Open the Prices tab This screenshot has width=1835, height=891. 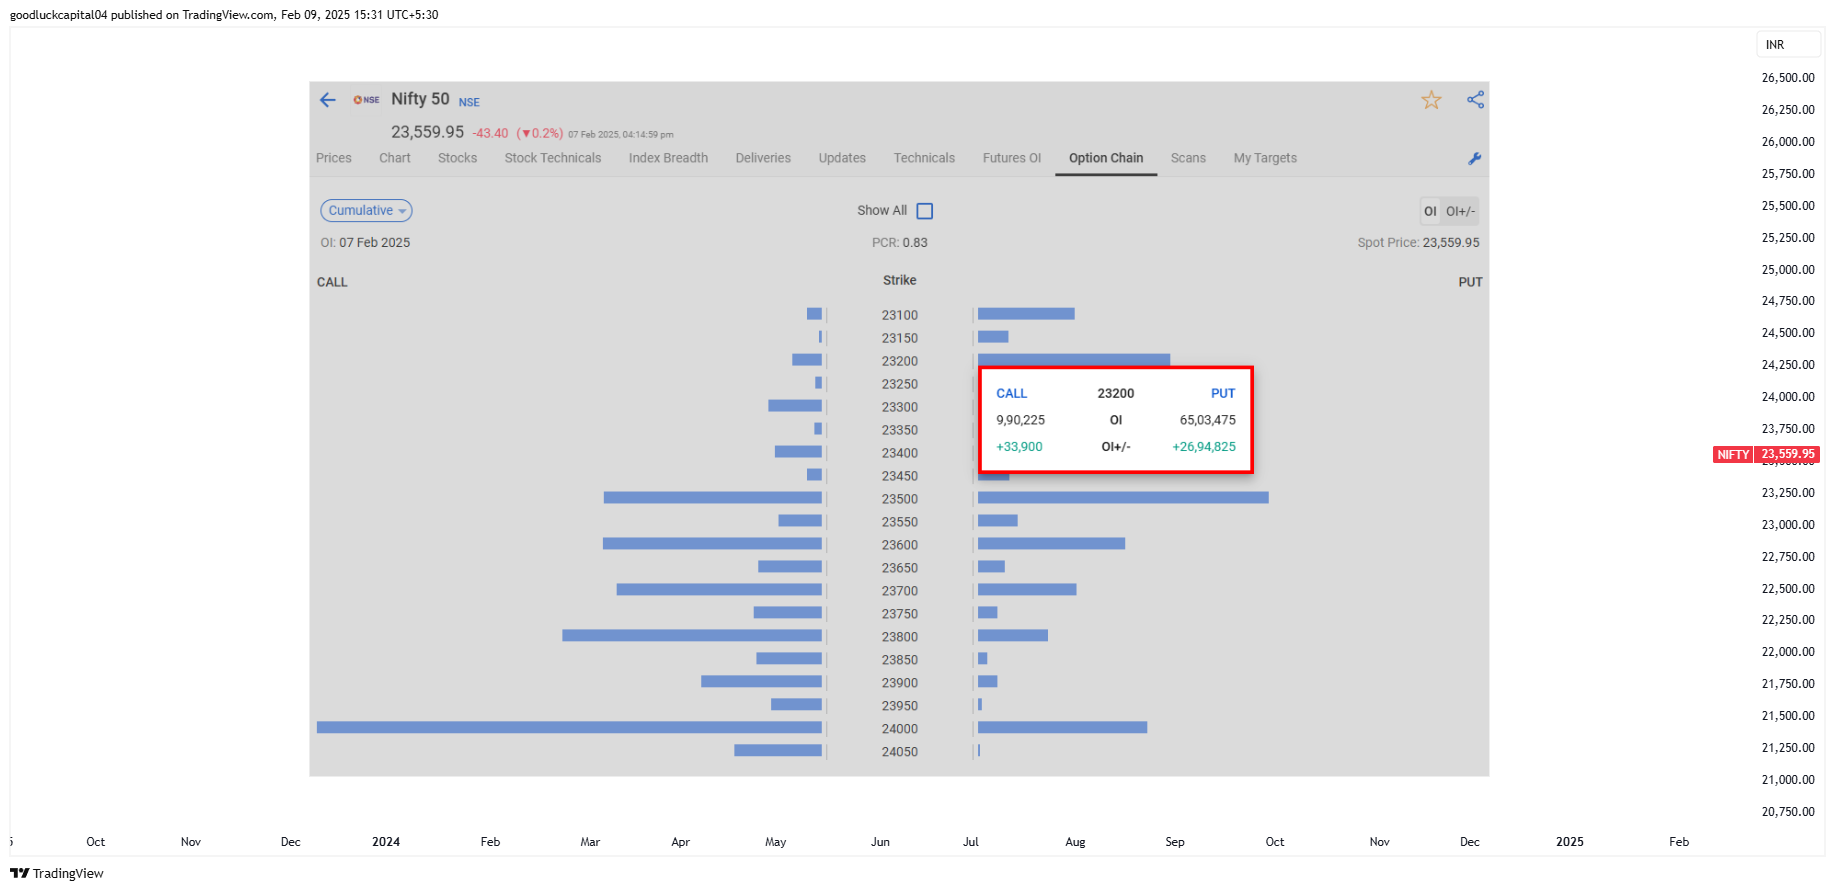334,158
